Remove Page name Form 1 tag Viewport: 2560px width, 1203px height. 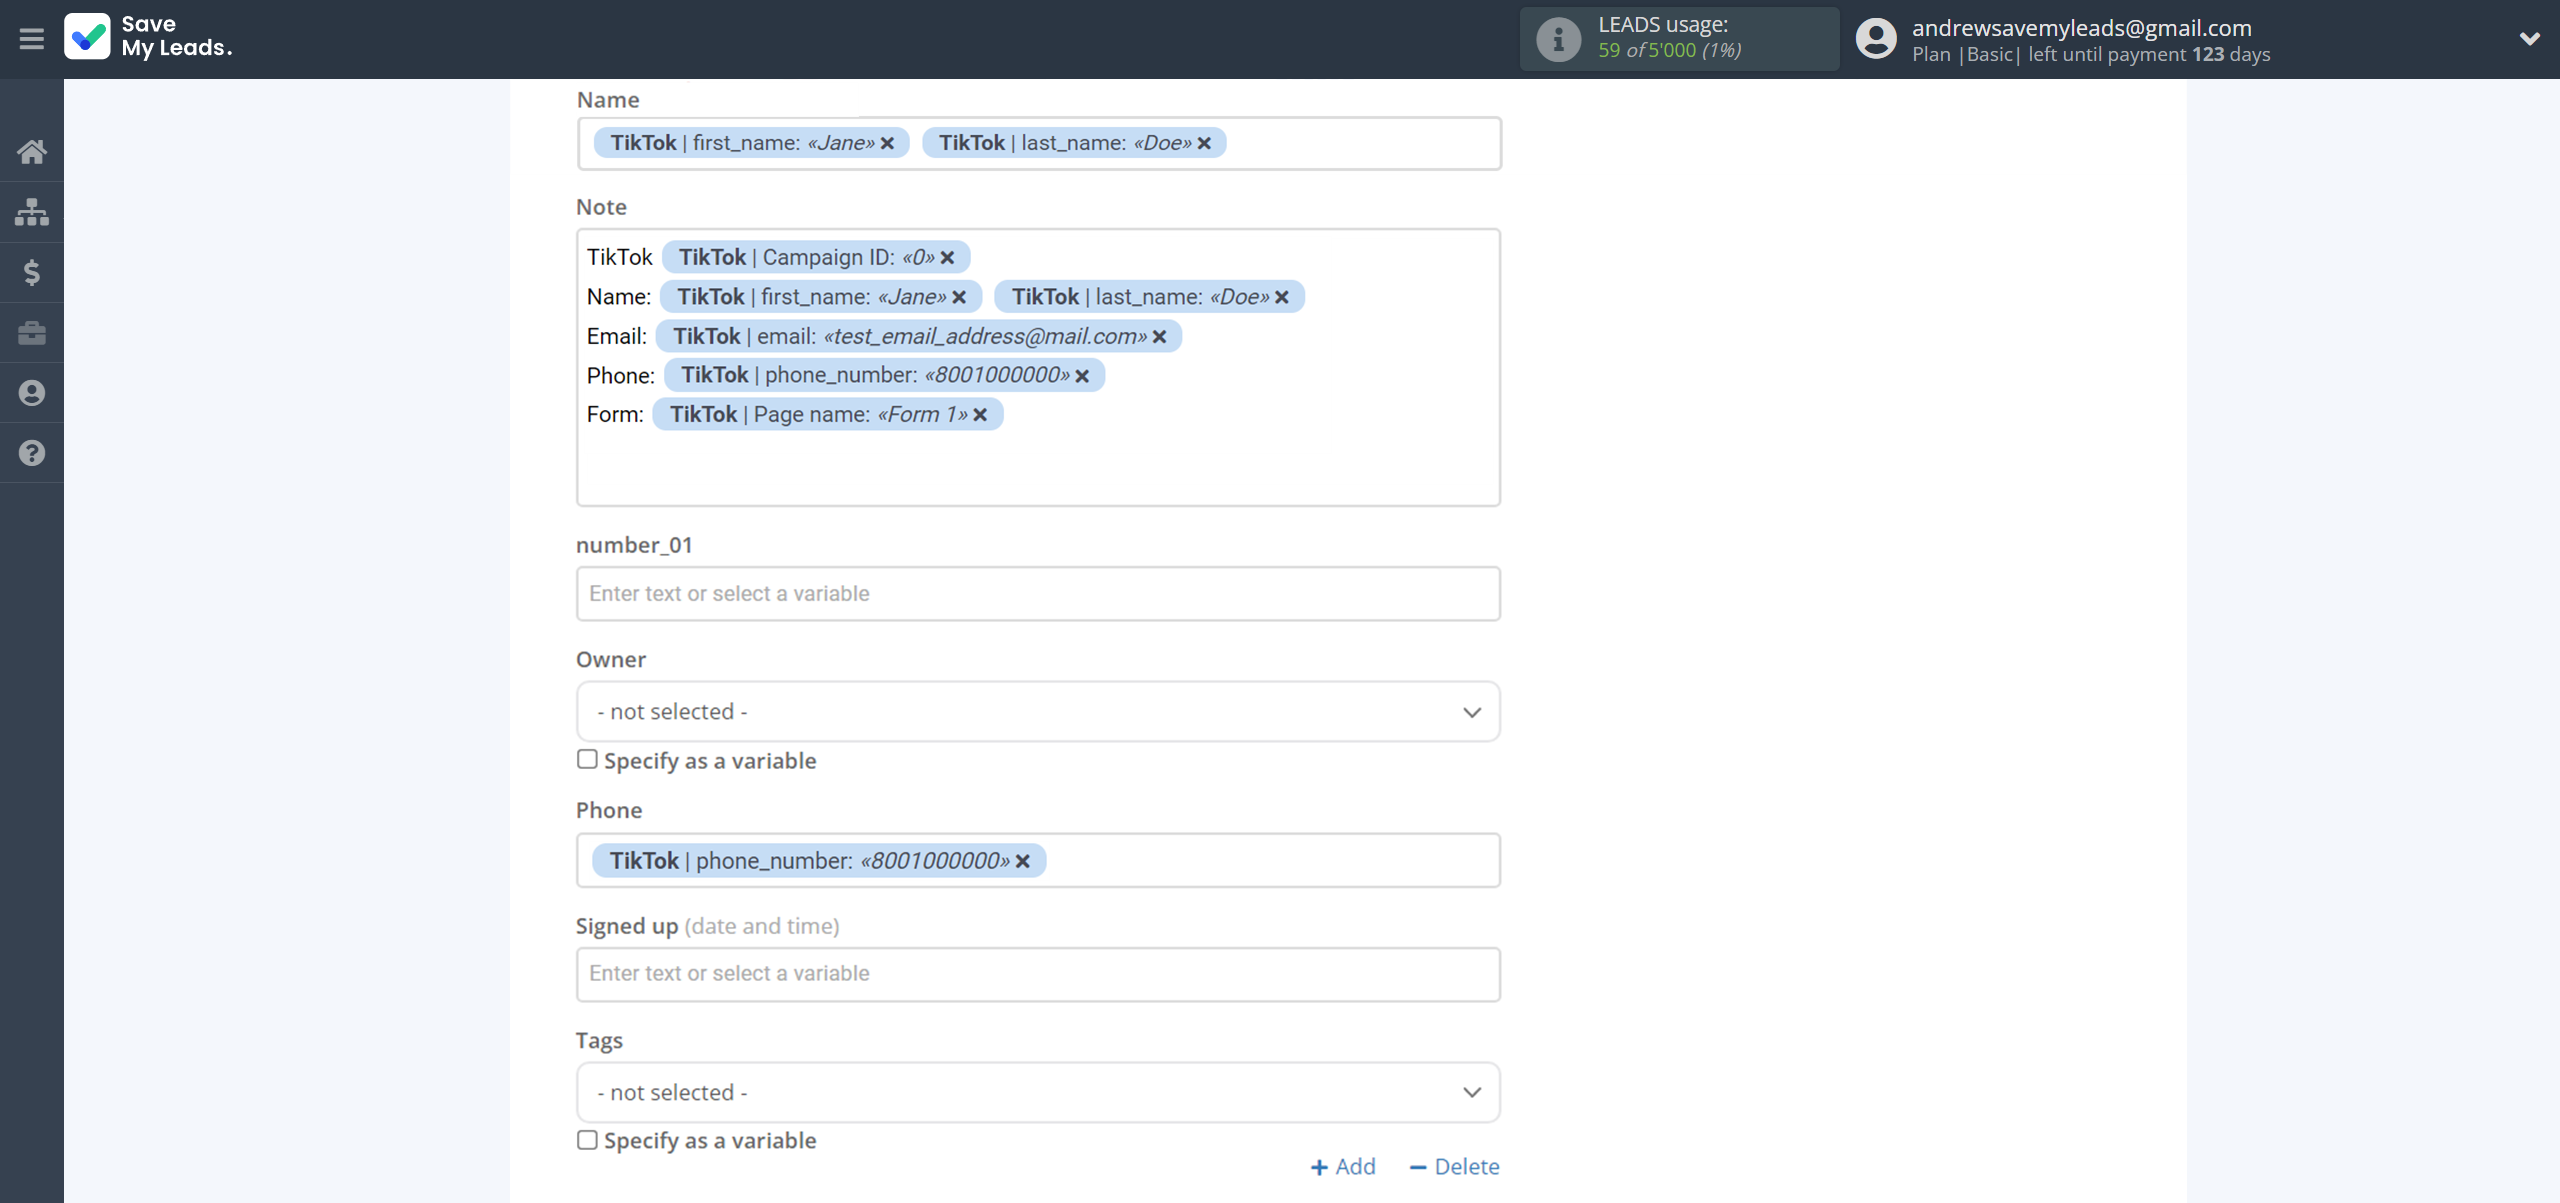tap(980, 415)
